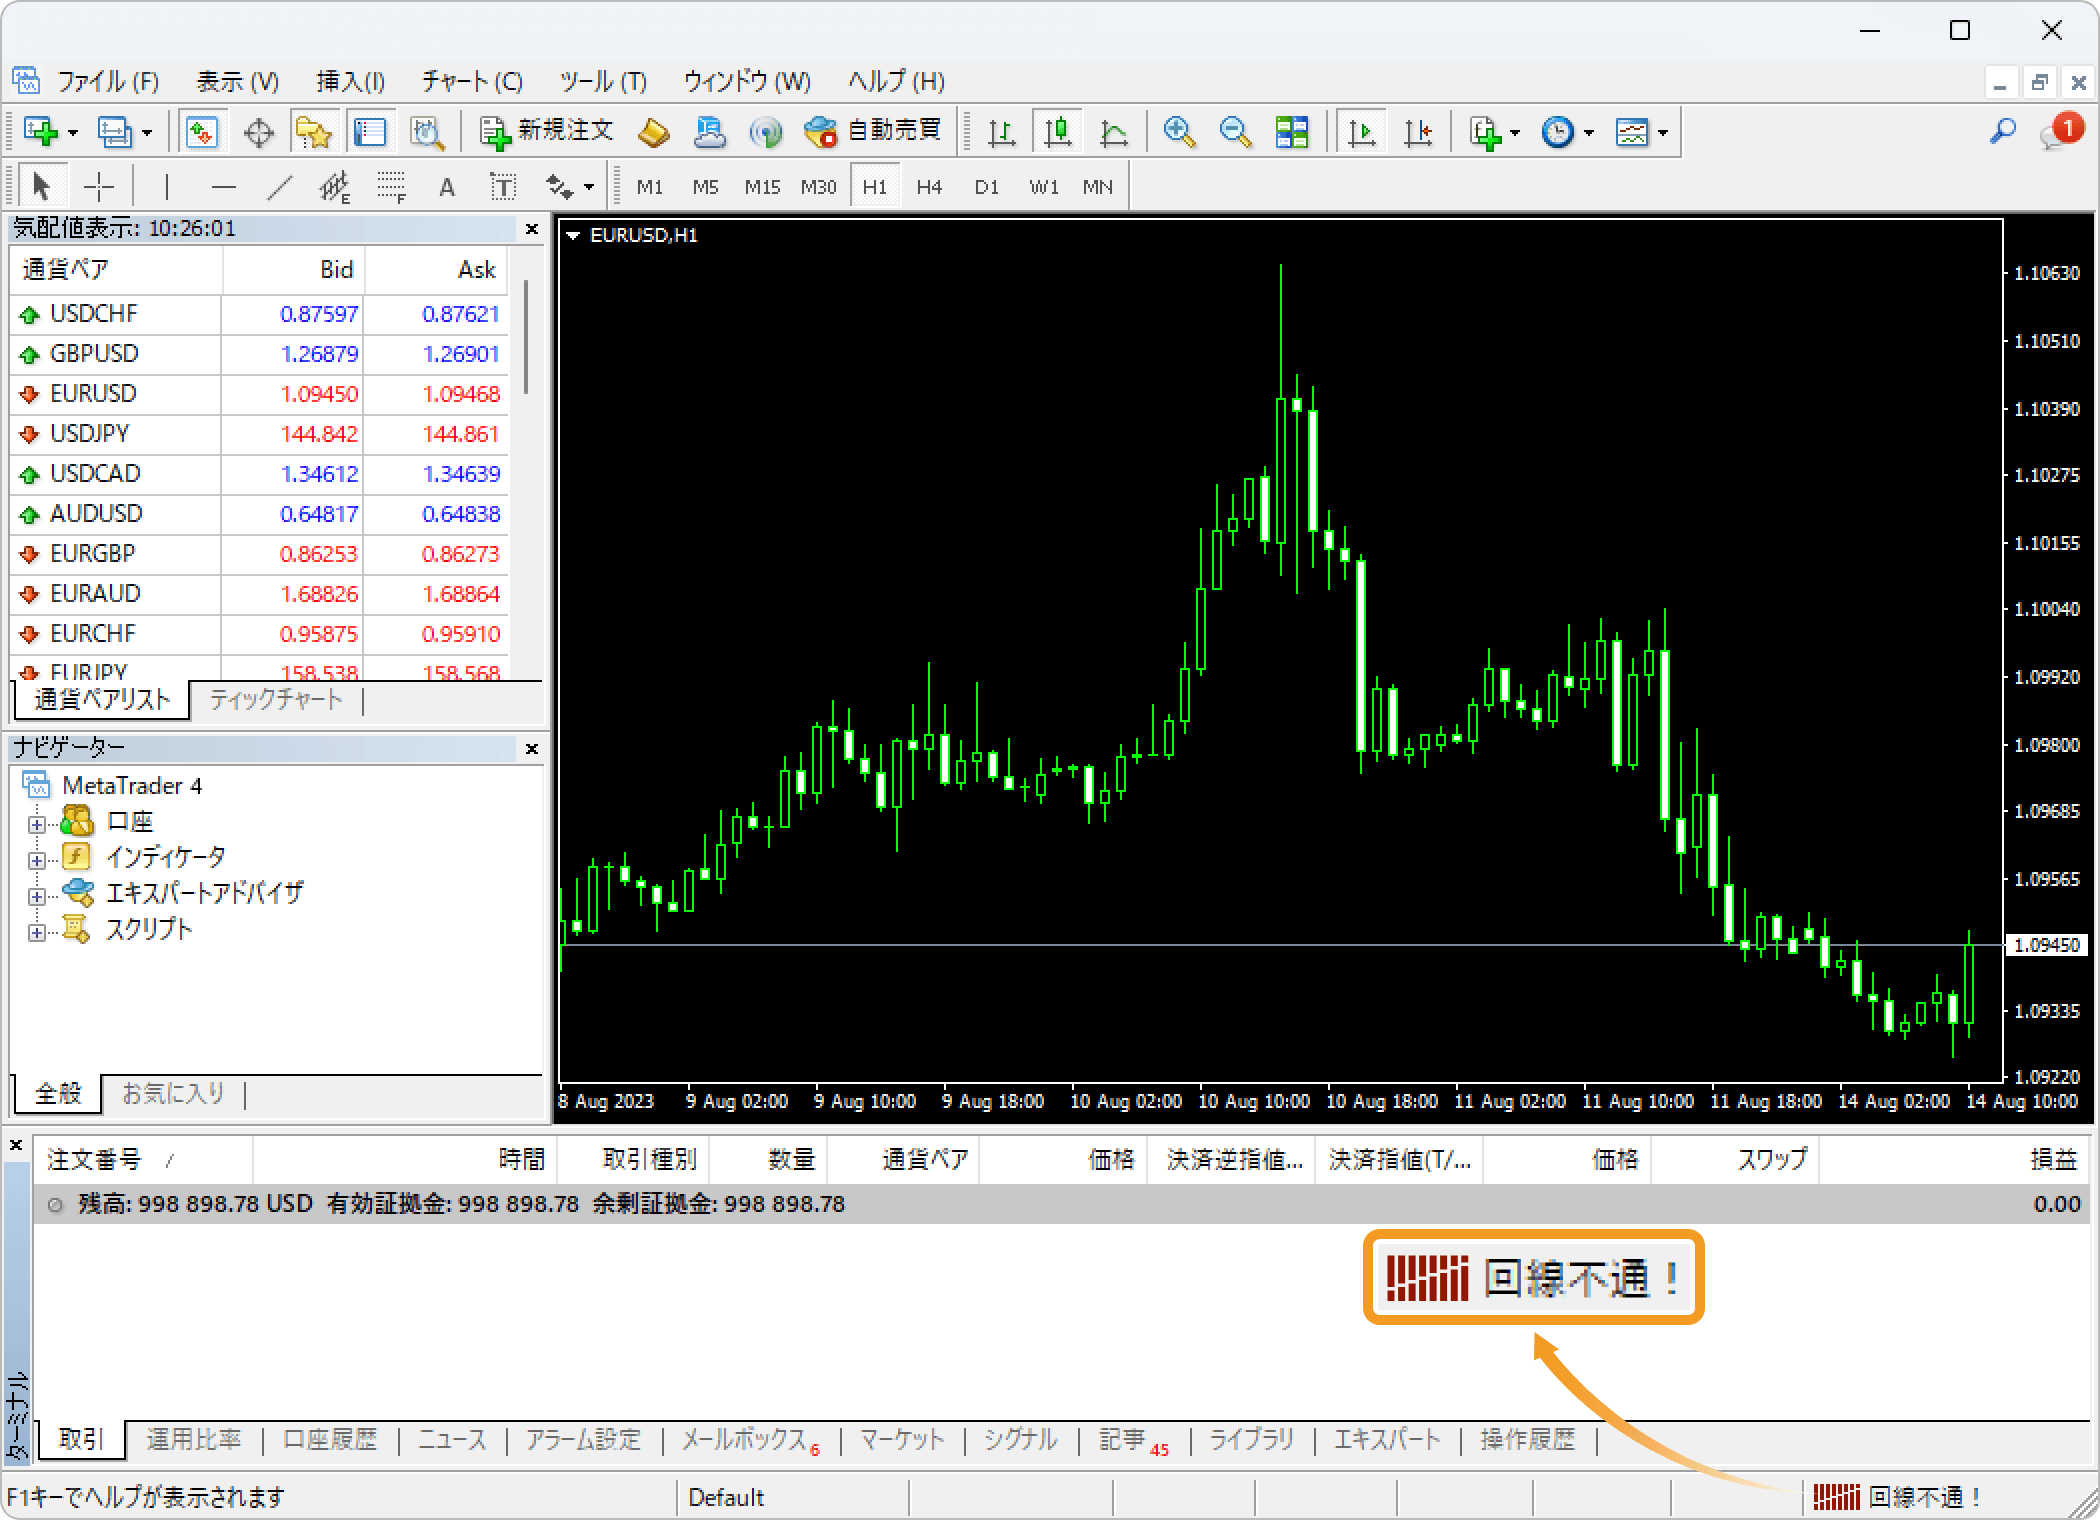Expand the エキスパートアドバイザ tree node
The width and height of the screenshot is (2100, 1520).
click(x=37, y=896)
